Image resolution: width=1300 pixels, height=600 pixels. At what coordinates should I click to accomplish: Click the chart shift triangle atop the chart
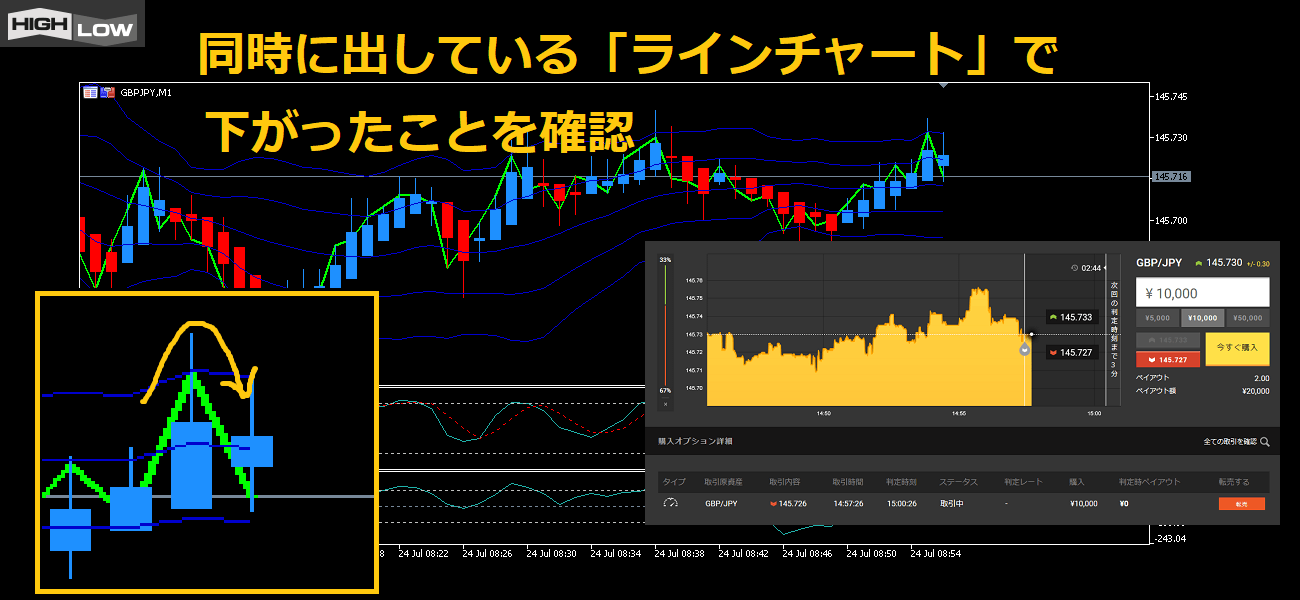point(940,86)
